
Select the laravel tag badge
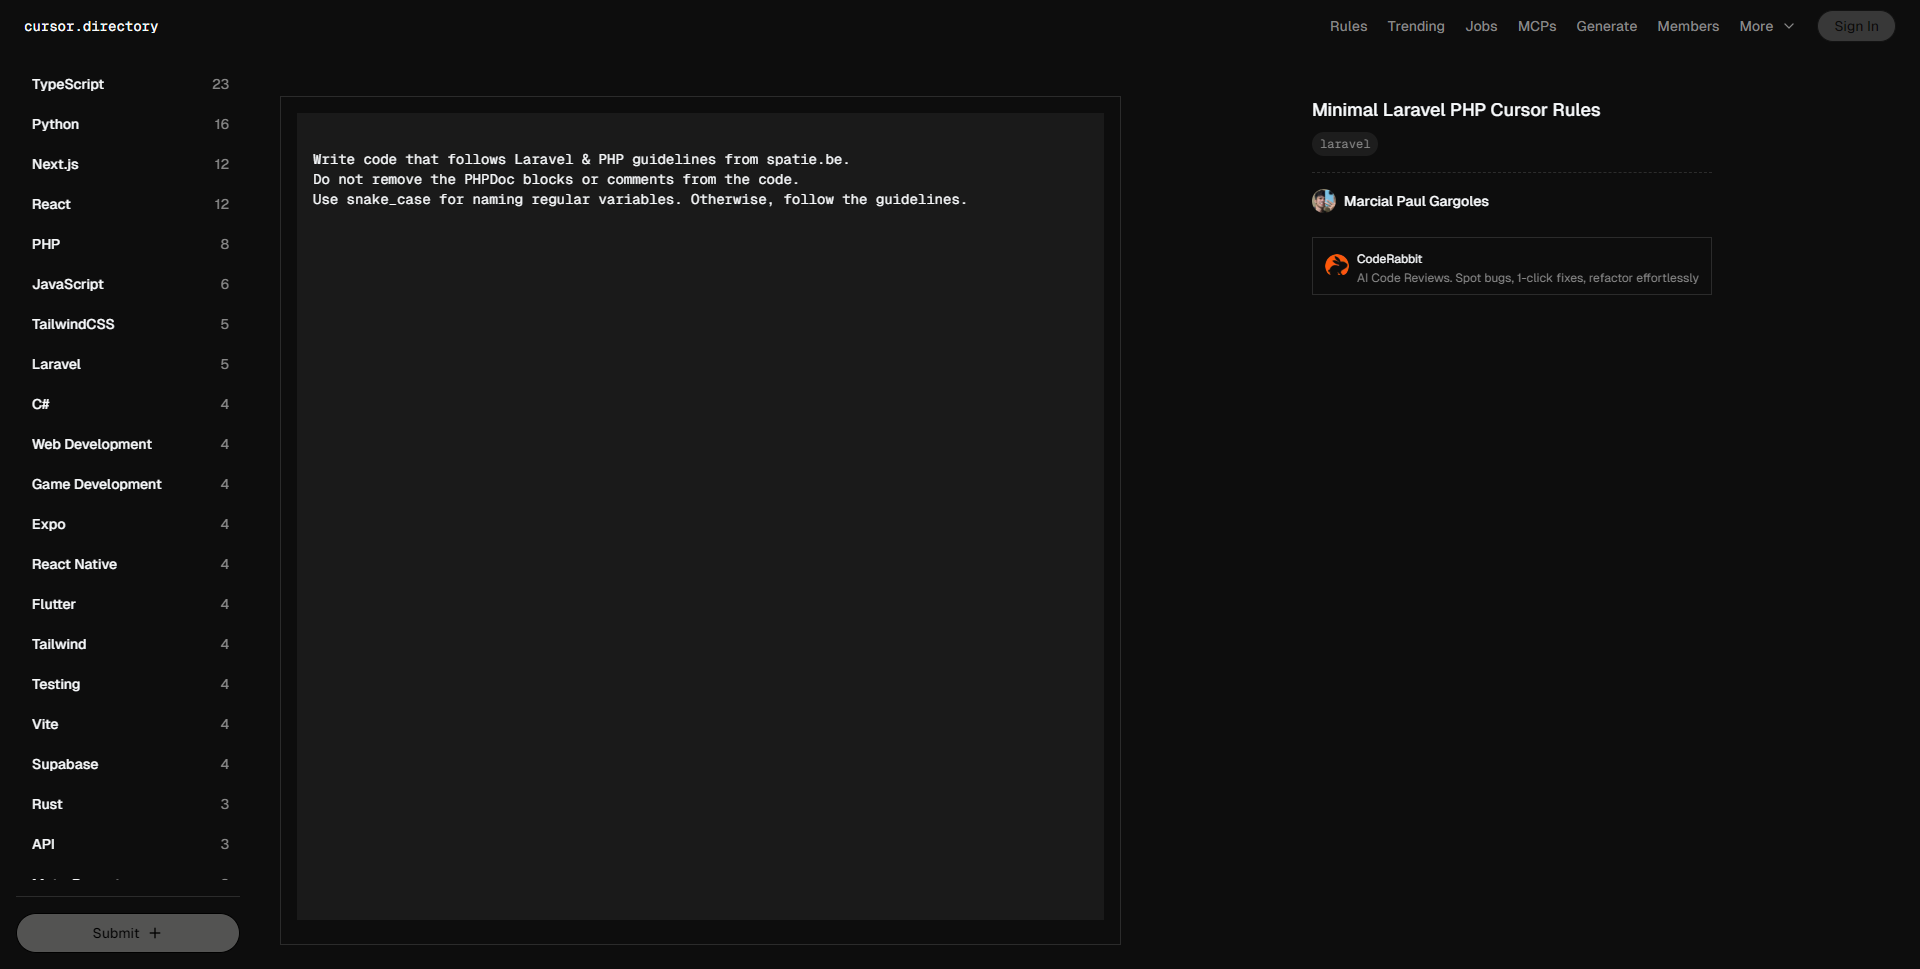click(x=1344, y=144)
